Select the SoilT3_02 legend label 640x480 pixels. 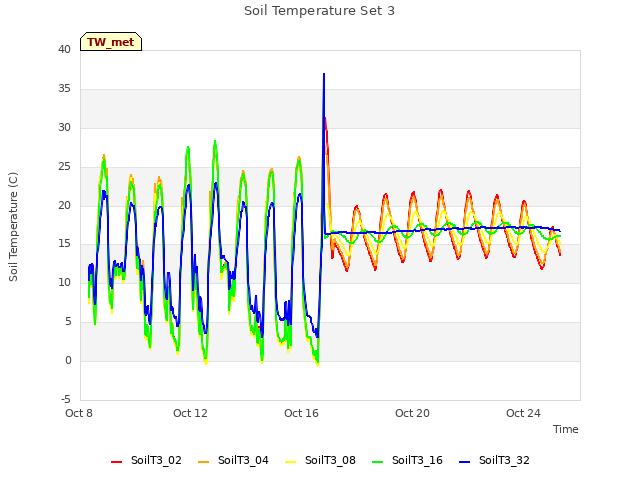[156, 460]
